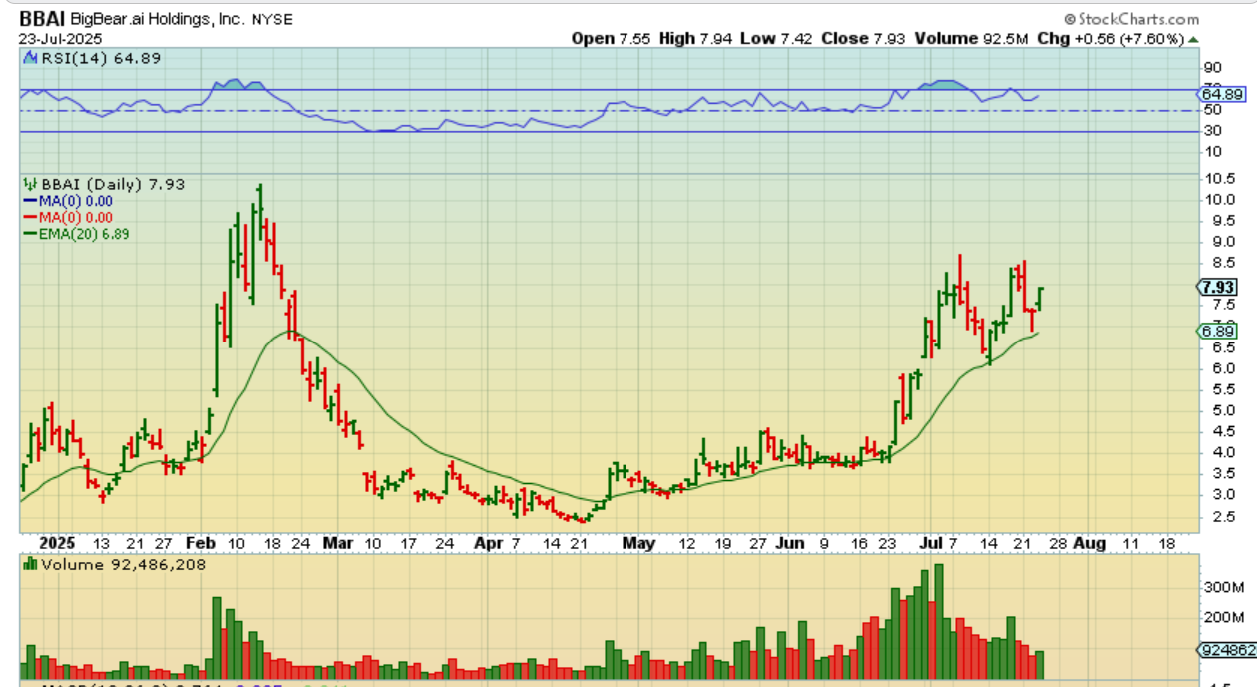Click the 200M volume axis label
This screenshot has width=1257, height=687.
(1222, 618)
